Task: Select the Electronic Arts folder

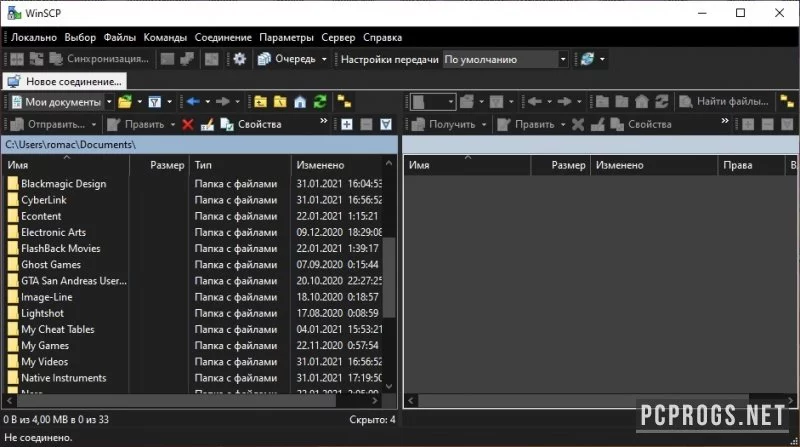Action: click(54, 232)
